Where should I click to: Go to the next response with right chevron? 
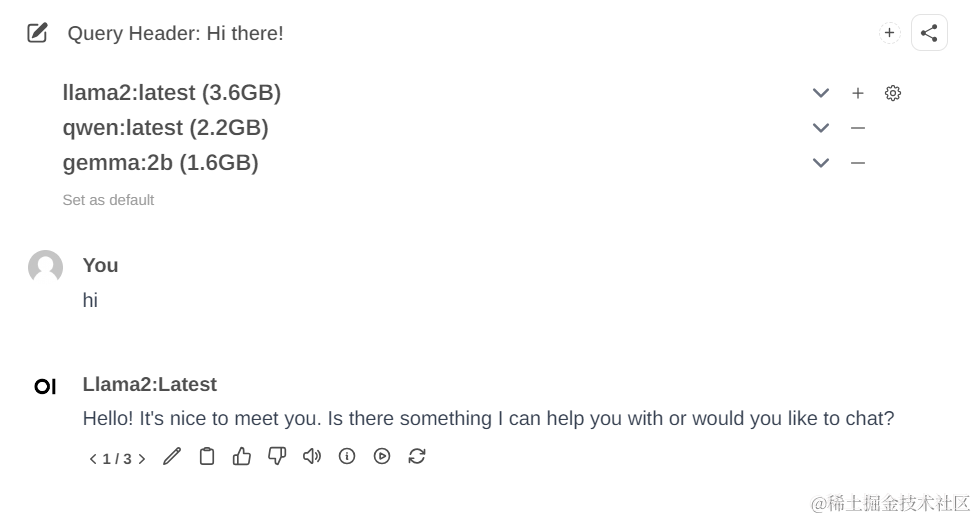tap(142, 459)
